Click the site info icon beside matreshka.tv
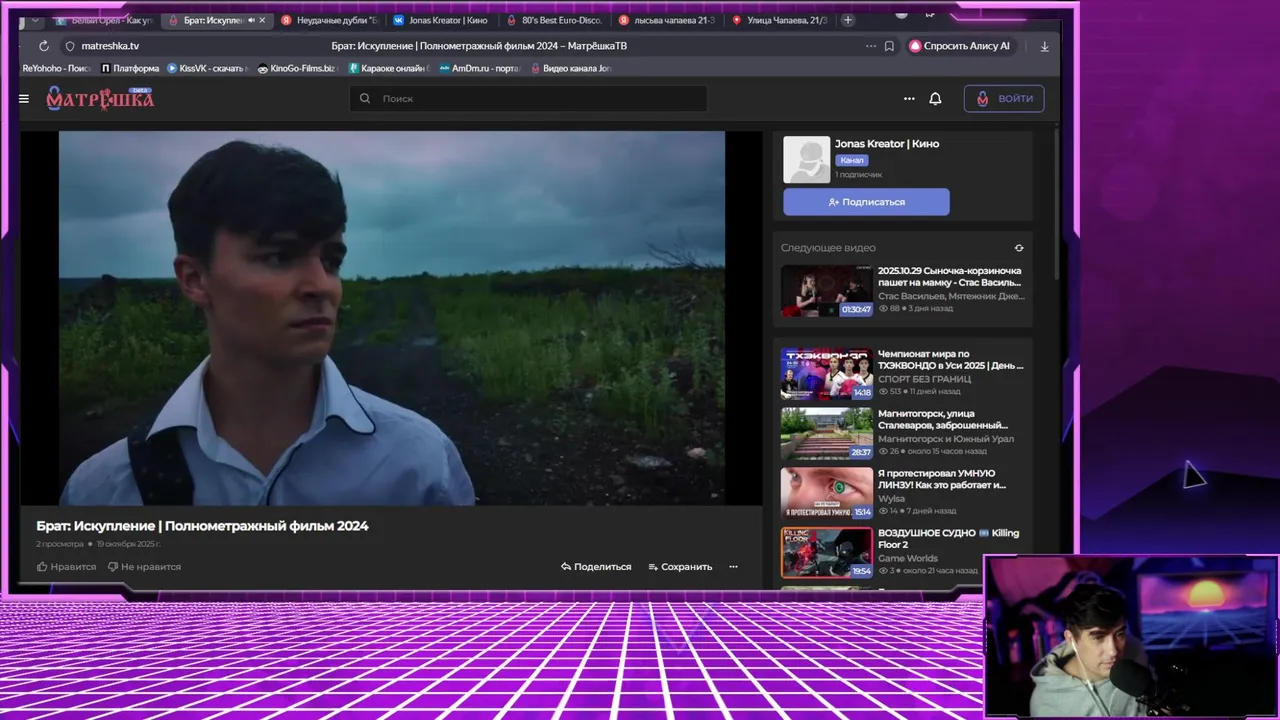Viewport: 1280px width, 720px height. [x=70, y=46]
